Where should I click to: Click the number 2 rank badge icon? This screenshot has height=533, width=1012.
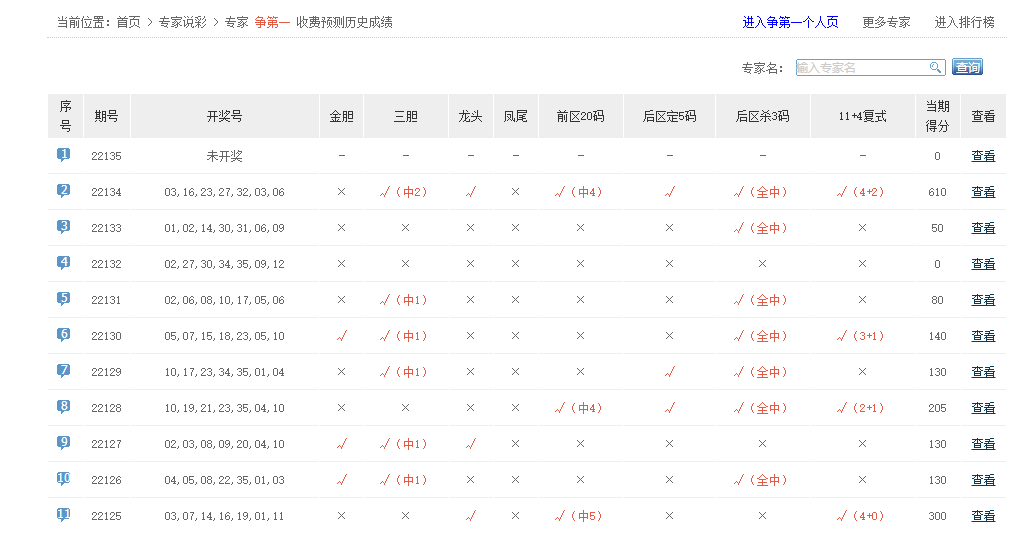pos(64,191)
